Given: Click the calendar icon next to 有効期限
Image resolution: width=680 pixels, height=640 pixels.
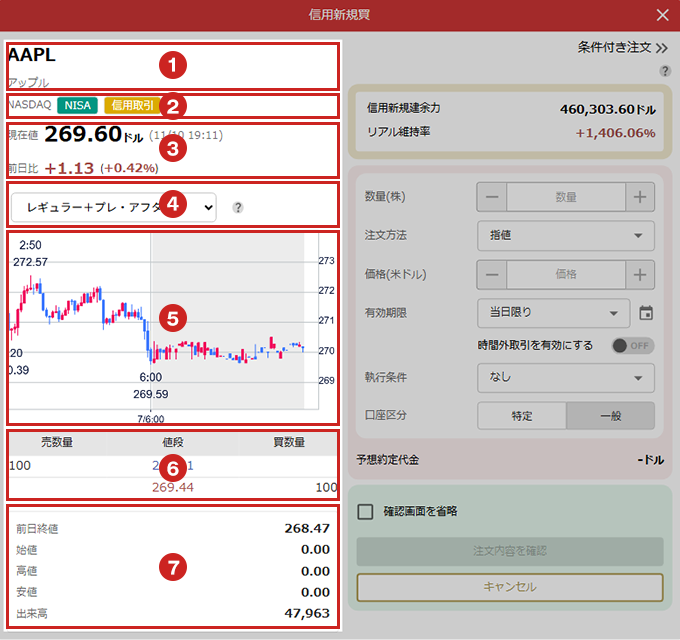Looking at the screenshot, I should [x=646, y=313].
